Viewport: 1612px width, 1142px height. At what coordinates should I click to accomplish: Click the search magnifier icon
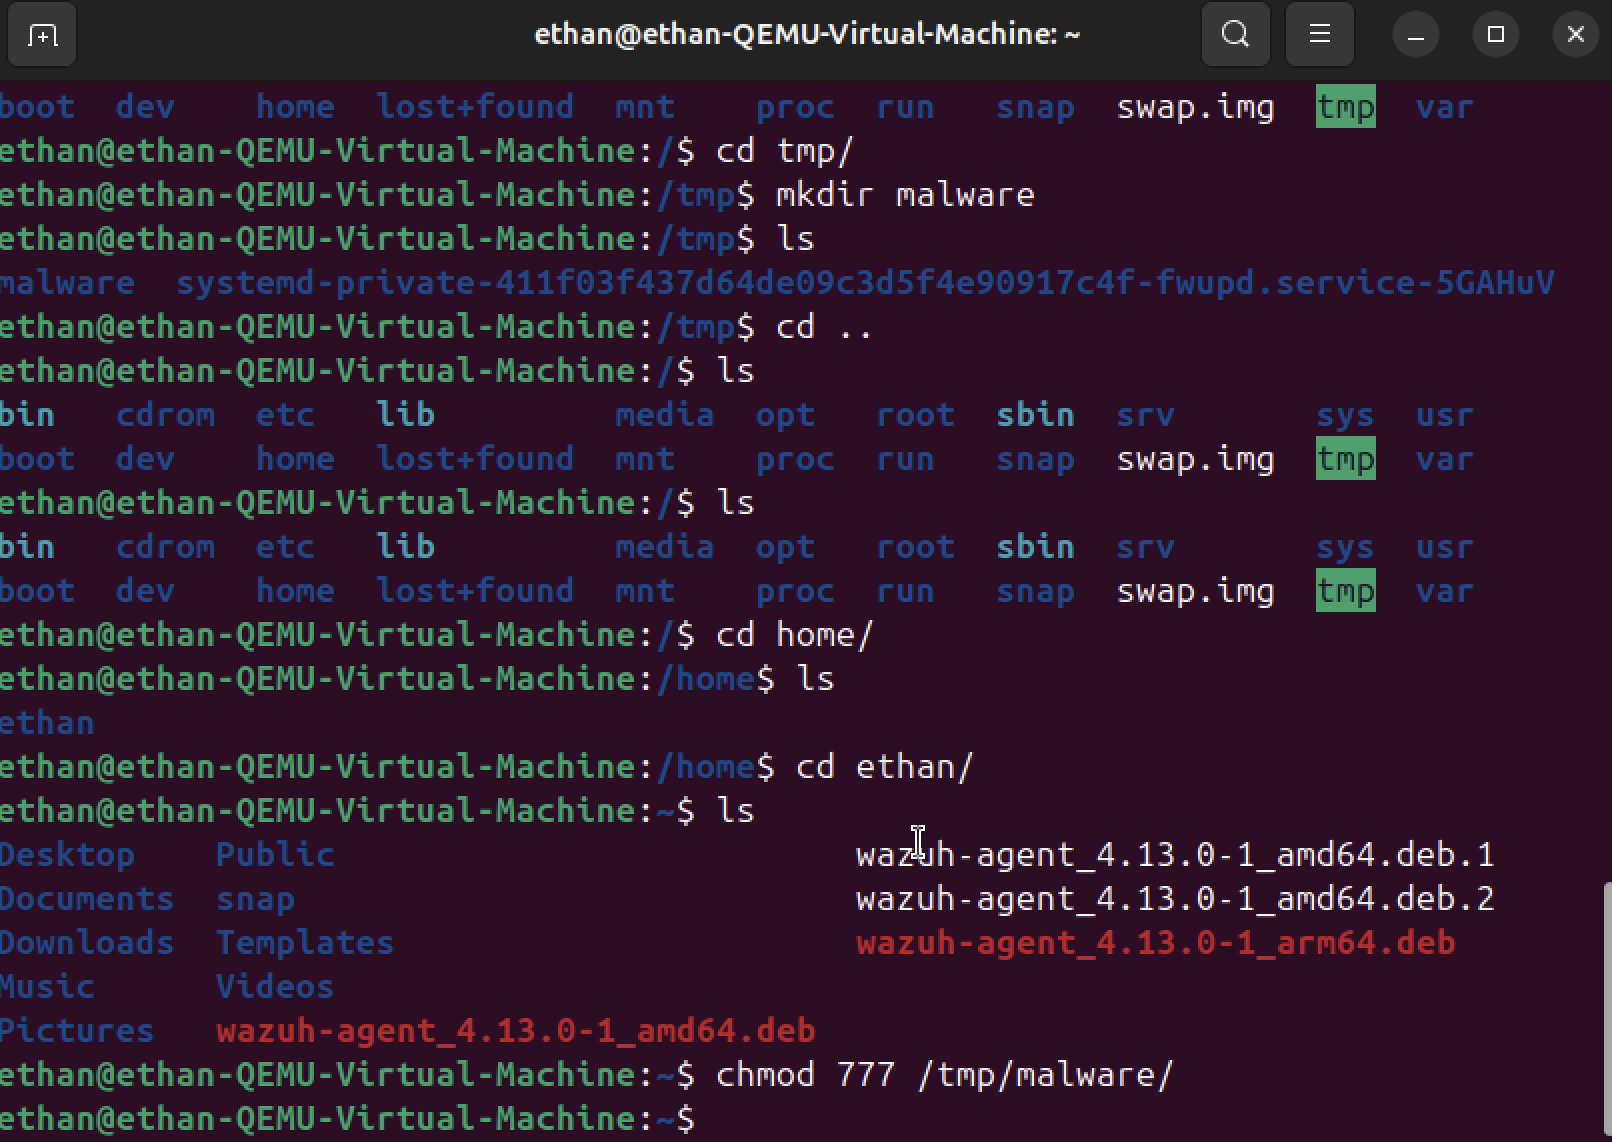point(1236,35)
